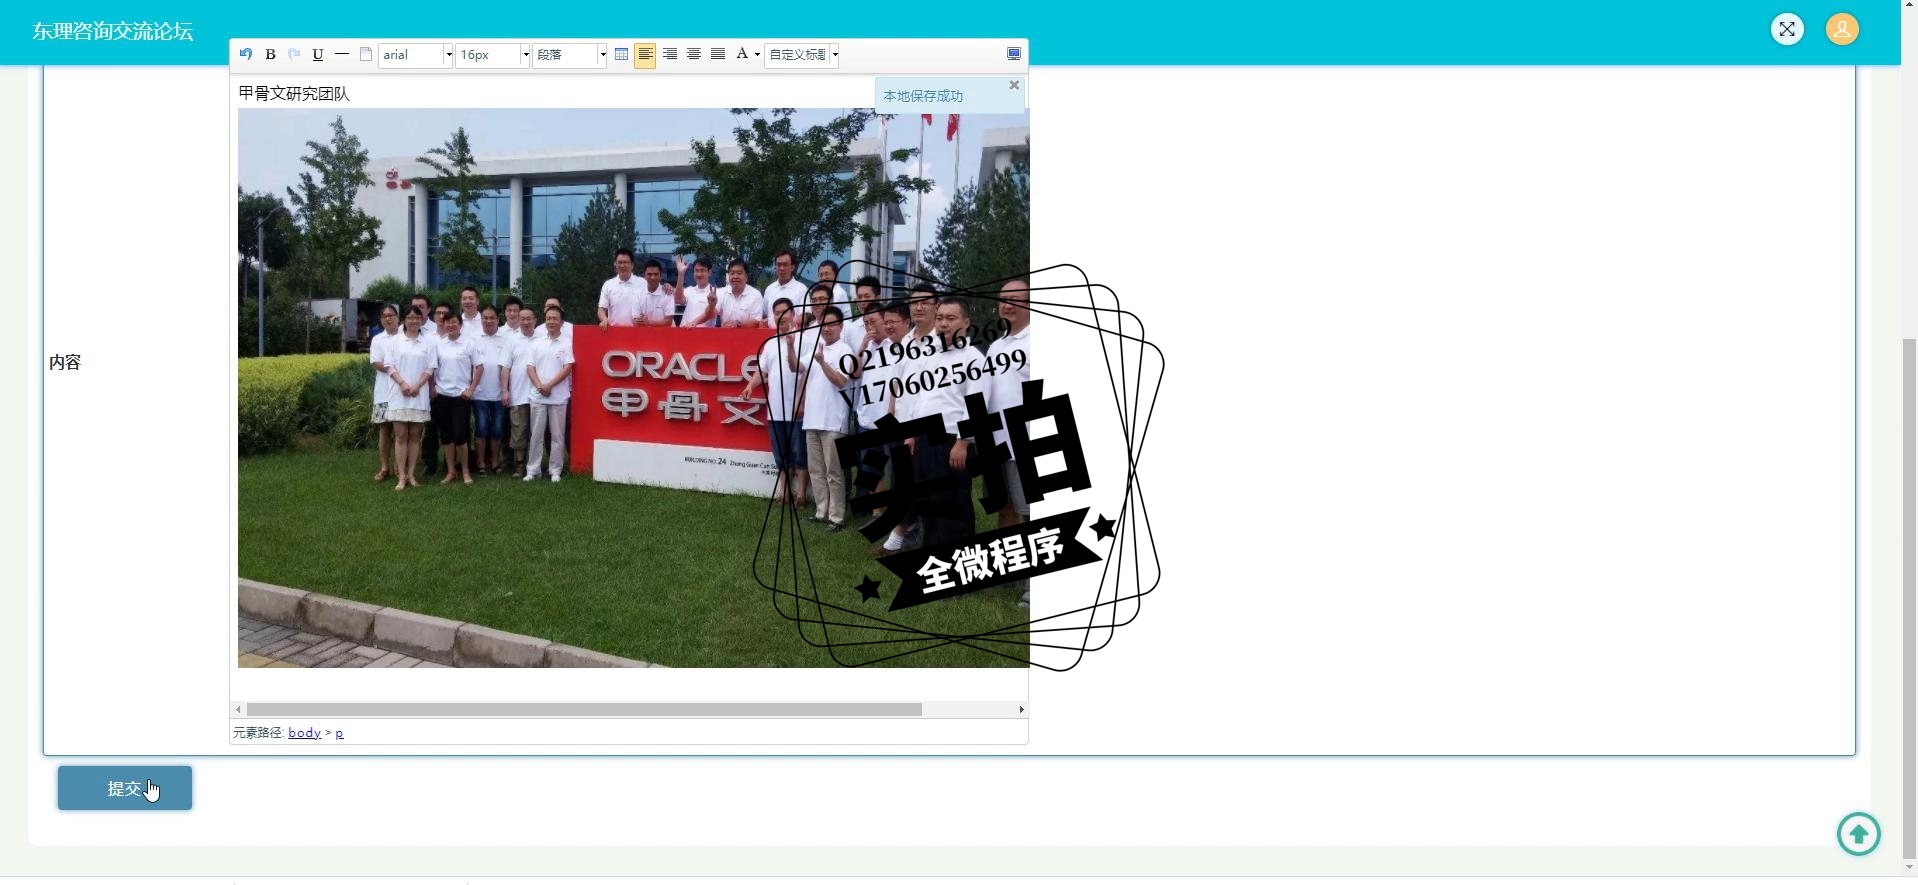Click the 内容 field label
Viewport: 1918px width, 885px height.
(65, 362)
